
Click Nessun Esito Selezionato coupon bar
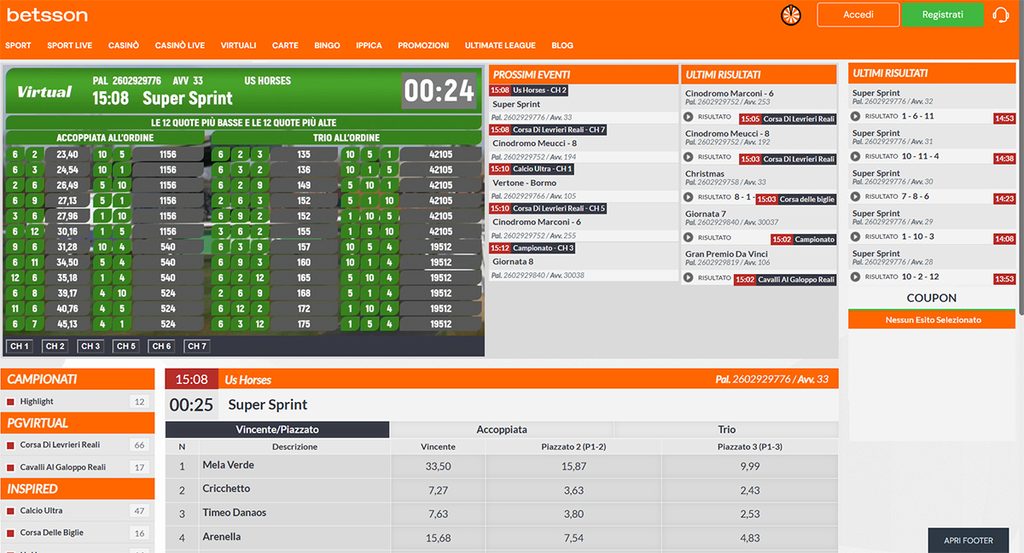[932, 320]
